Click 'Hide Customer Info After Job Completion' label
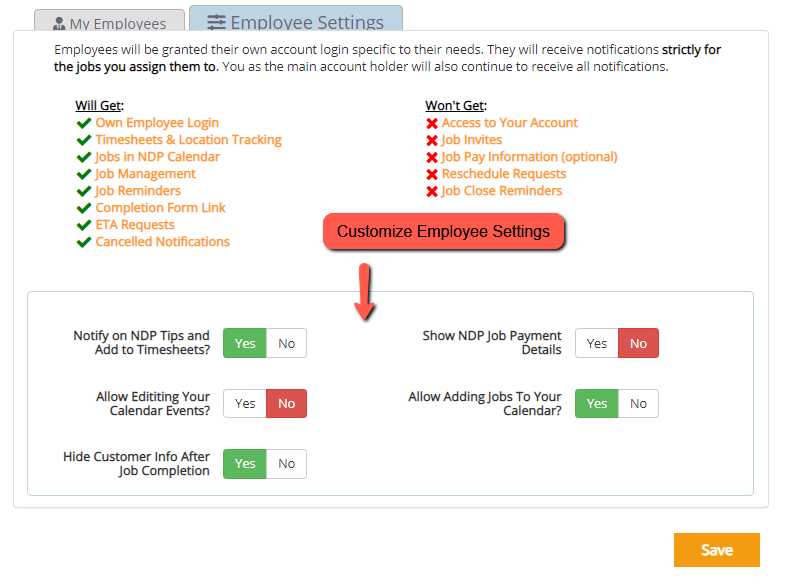The image size is (785, 586). click(136, 464)
